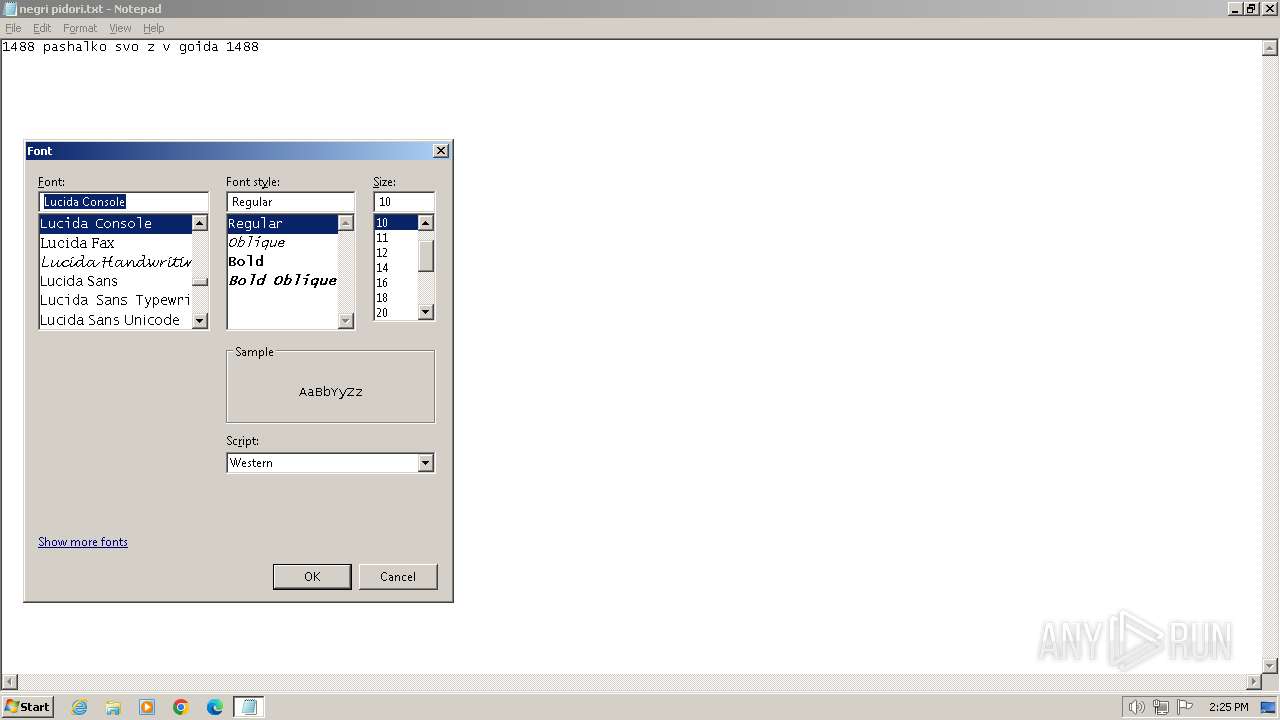Select Lucida Fax font
This screenshot has width=1280, height=720.
tap(115, 243)
